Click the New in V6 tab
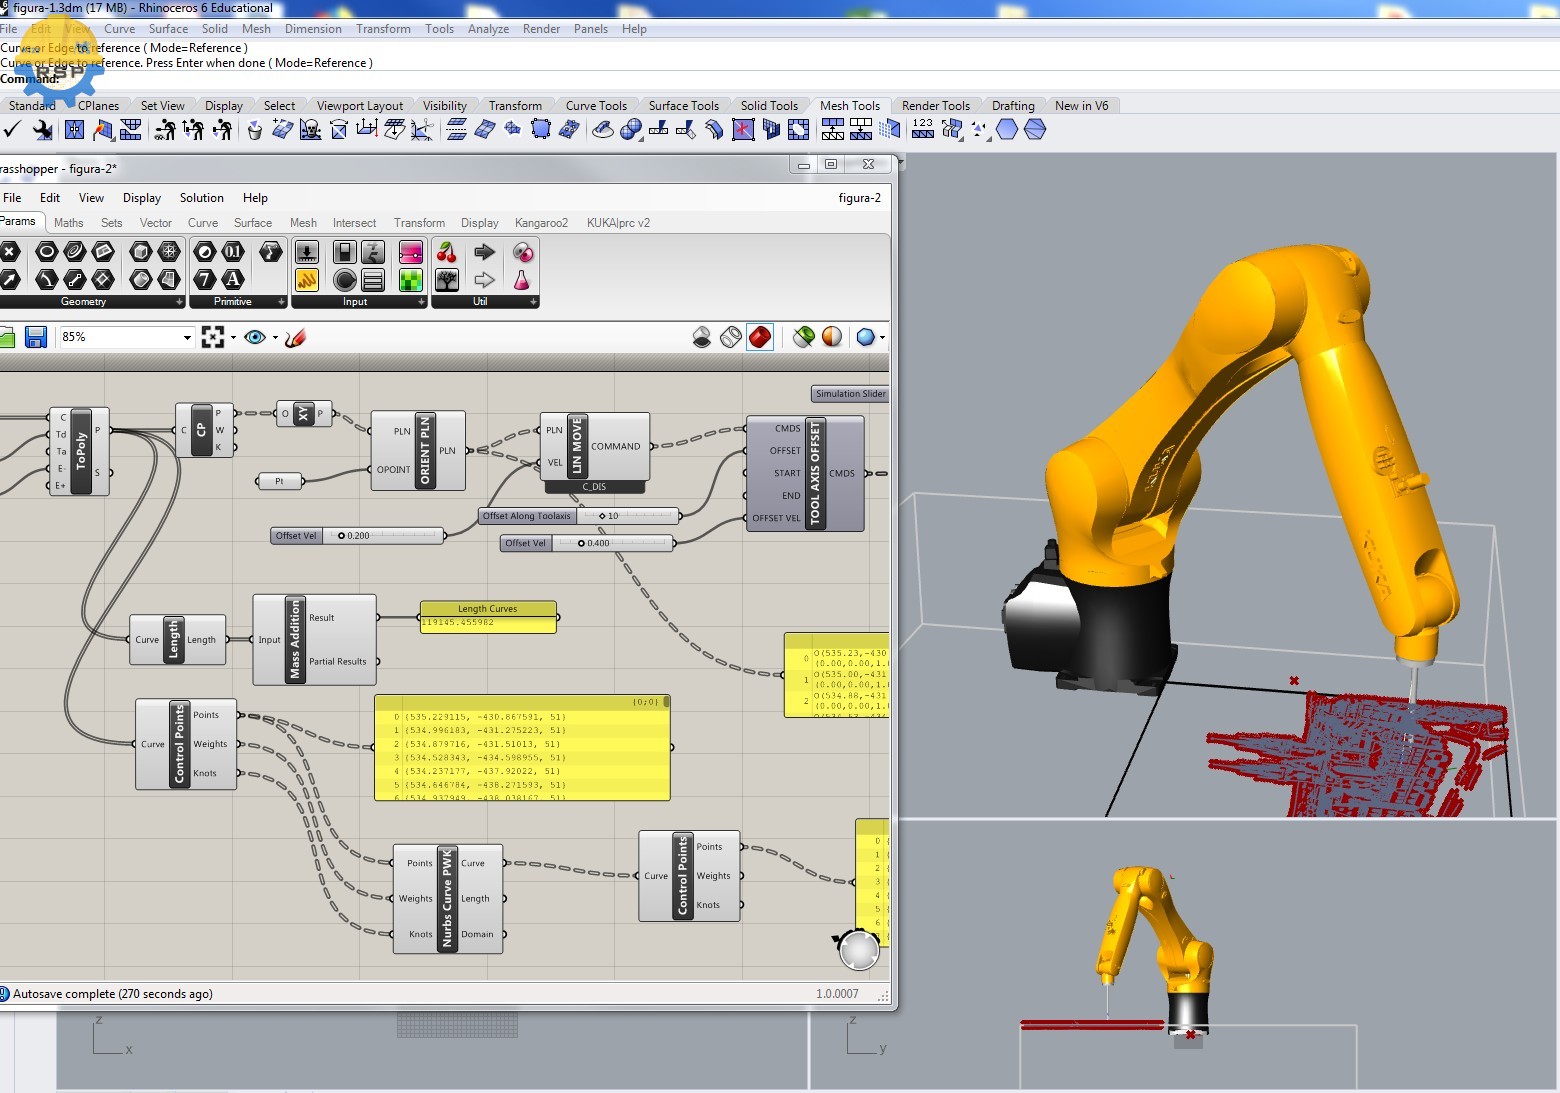 click(x=1081, y=106)
